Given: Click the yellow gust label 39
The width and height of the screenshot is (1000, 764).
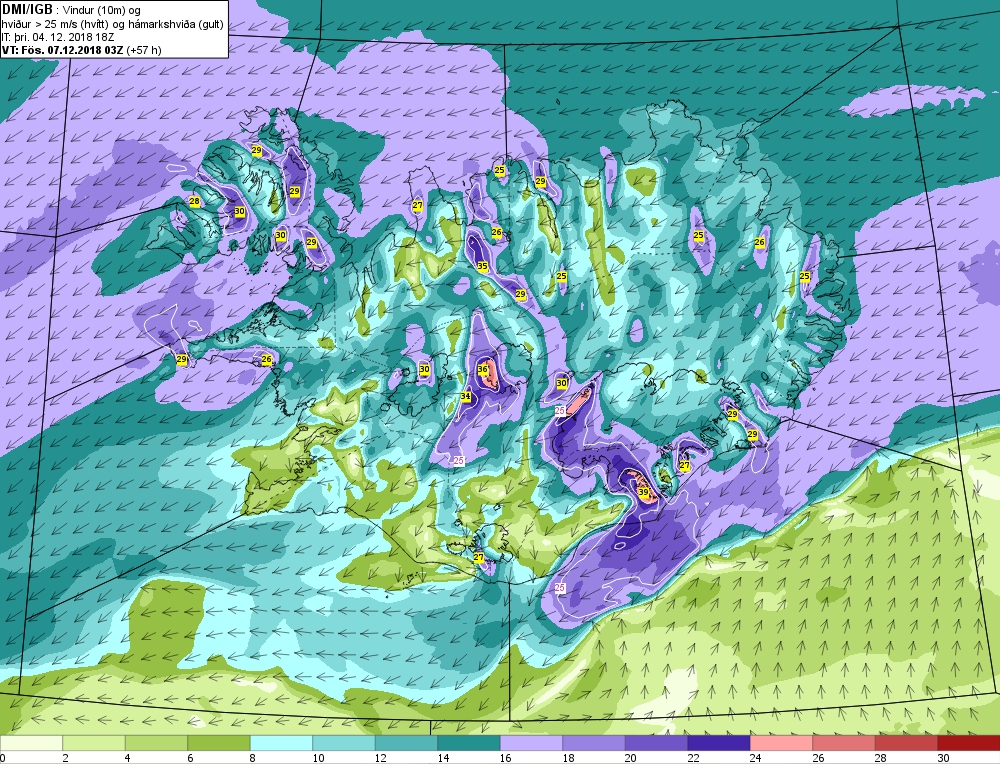Looking at the screenshot, I should click(x=643, y=492).
